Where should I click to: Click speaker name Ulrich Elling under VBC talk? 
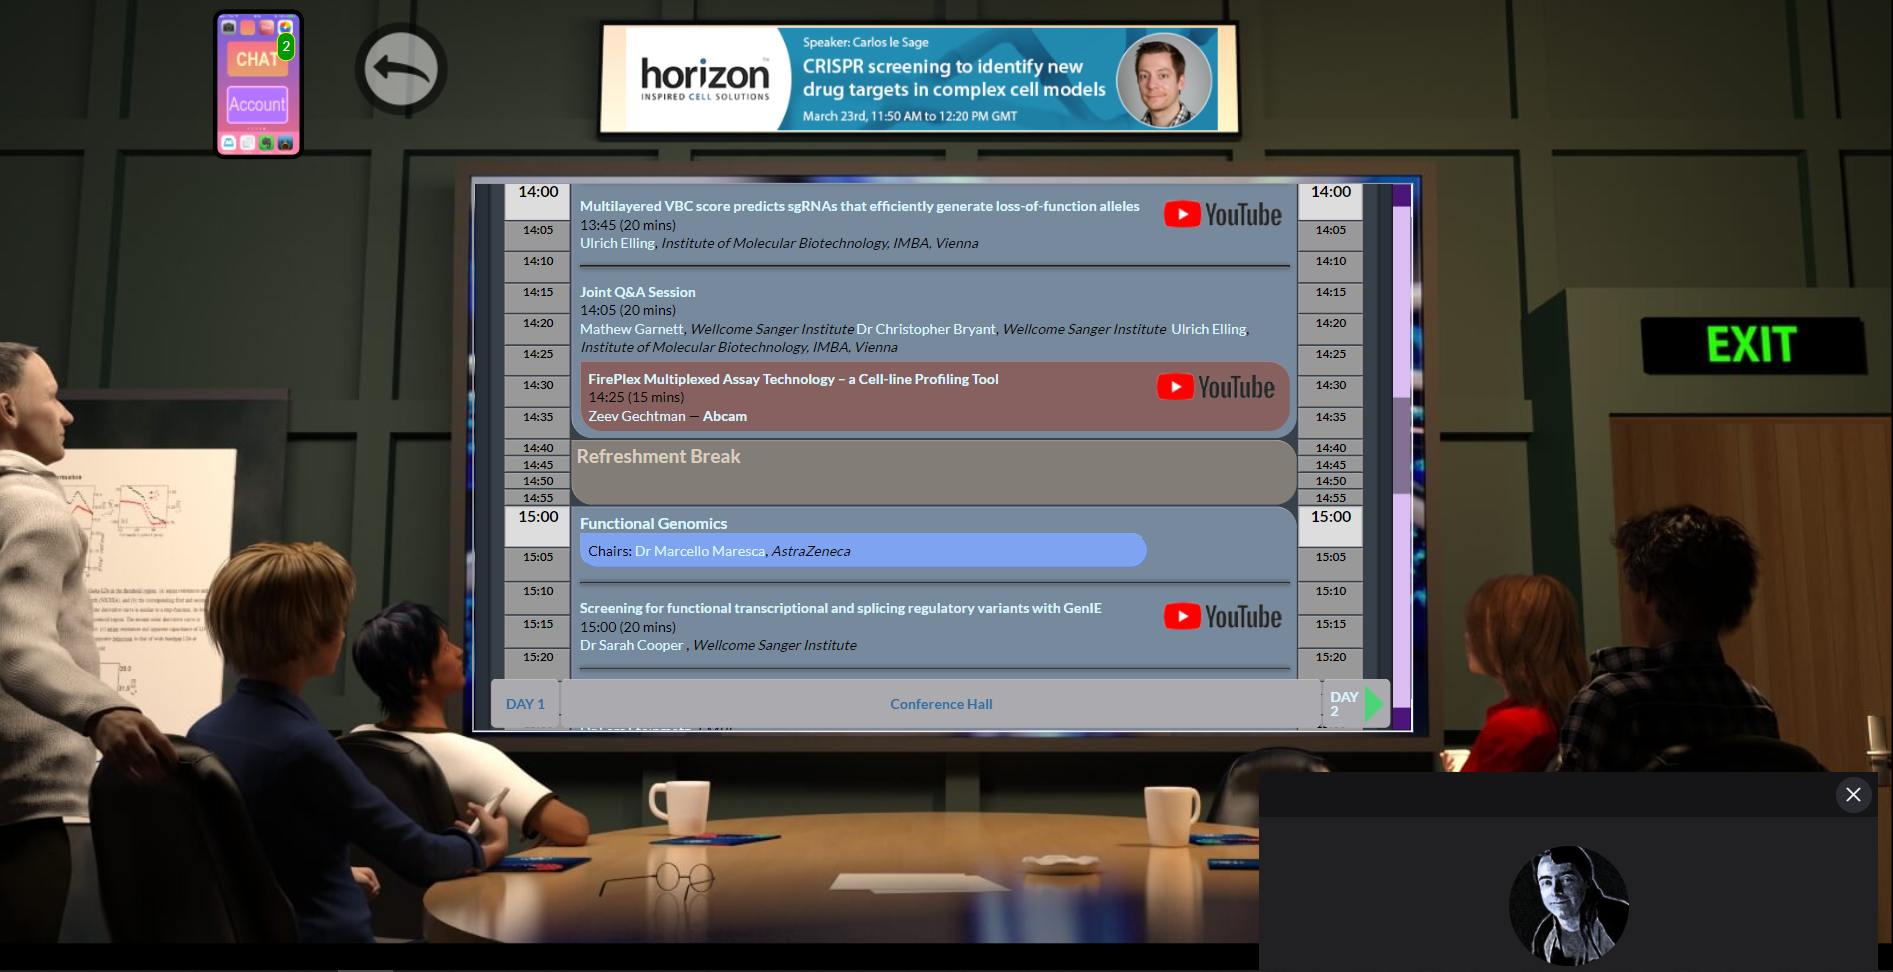617,243
